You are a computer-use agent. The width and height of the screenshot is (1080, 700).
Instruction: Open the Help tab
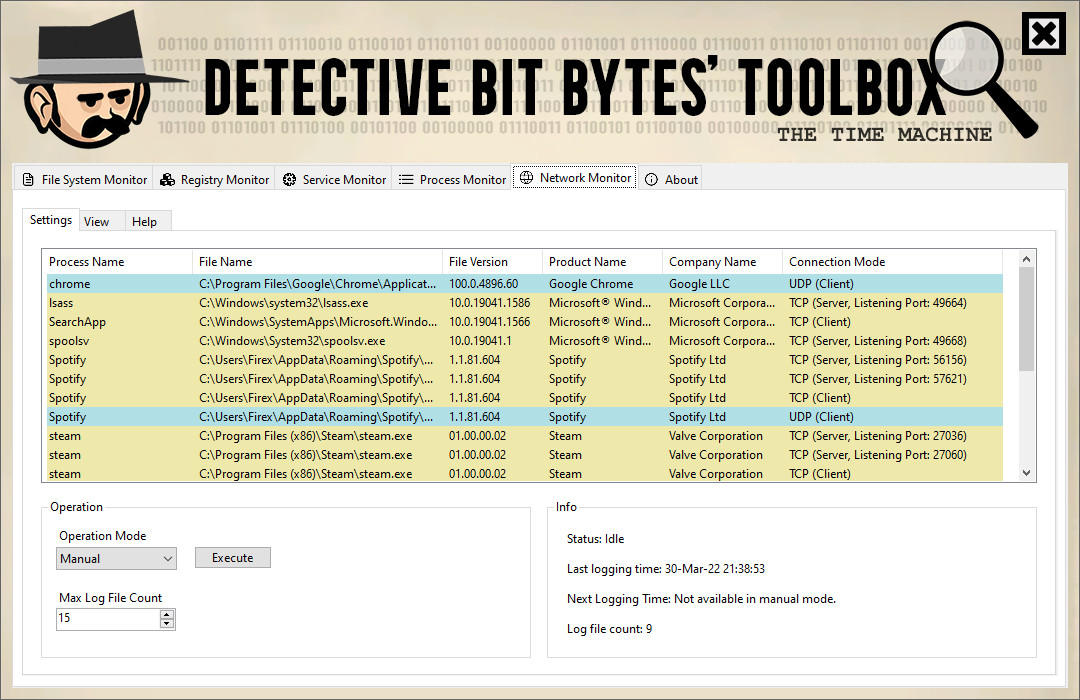[144, 221]
